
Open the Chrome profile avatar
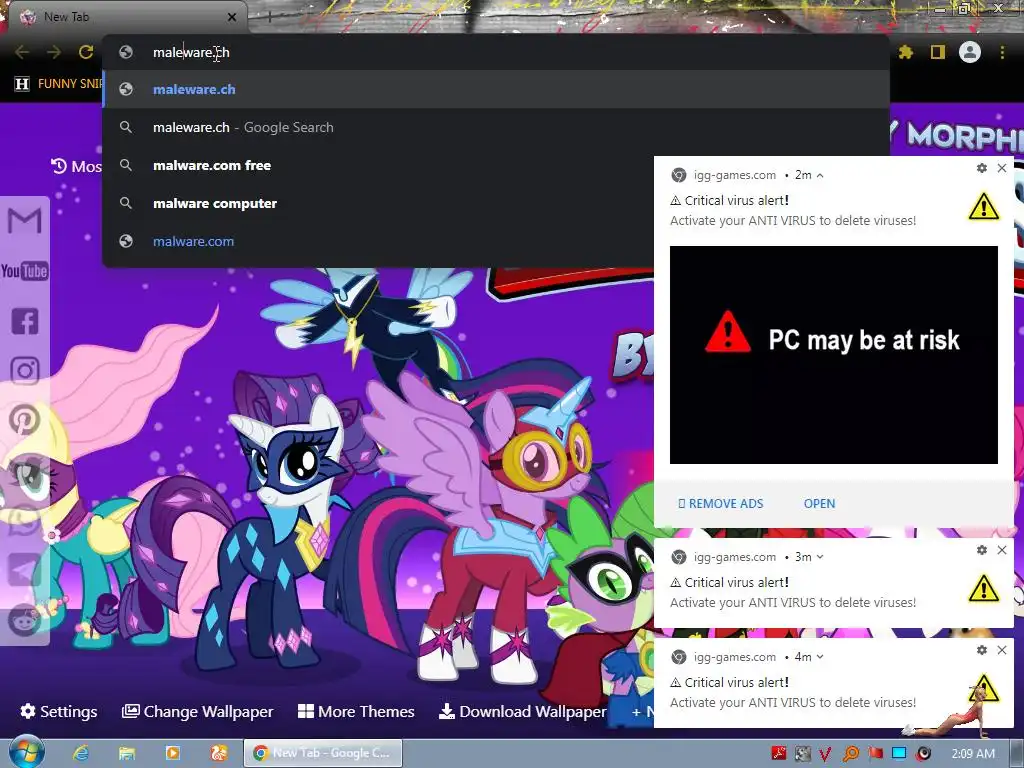point(970,52)
